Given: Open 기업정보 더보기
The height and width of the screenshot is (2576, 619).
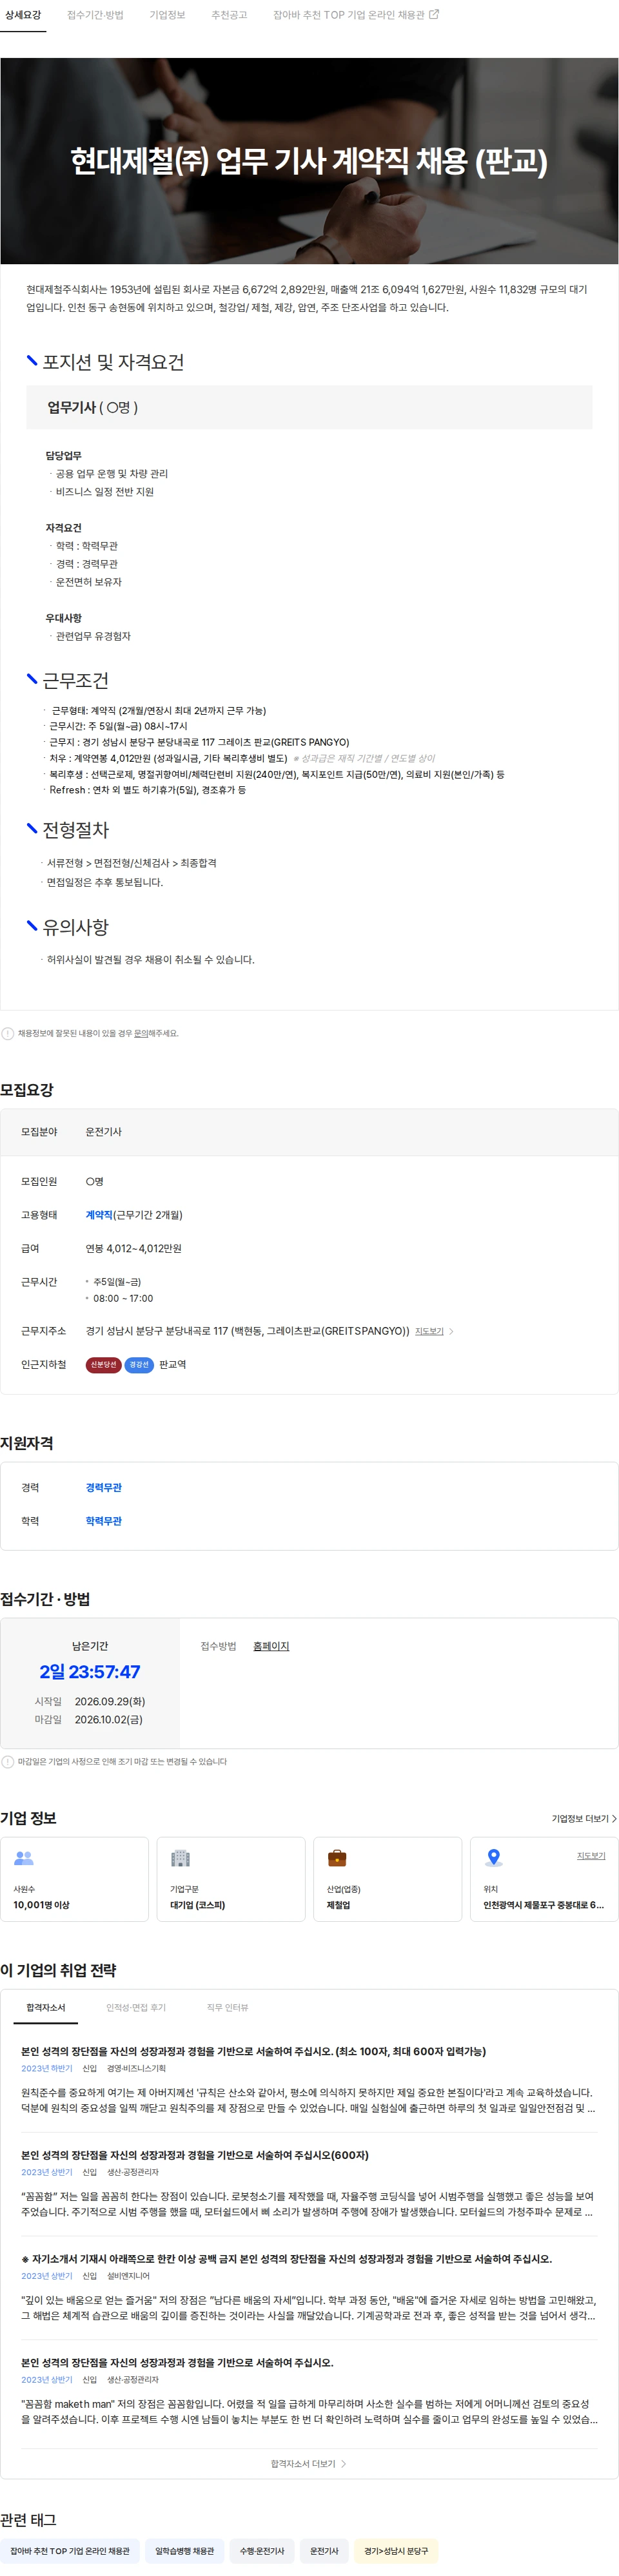Looking at the screenshot, I should 584,1818.
